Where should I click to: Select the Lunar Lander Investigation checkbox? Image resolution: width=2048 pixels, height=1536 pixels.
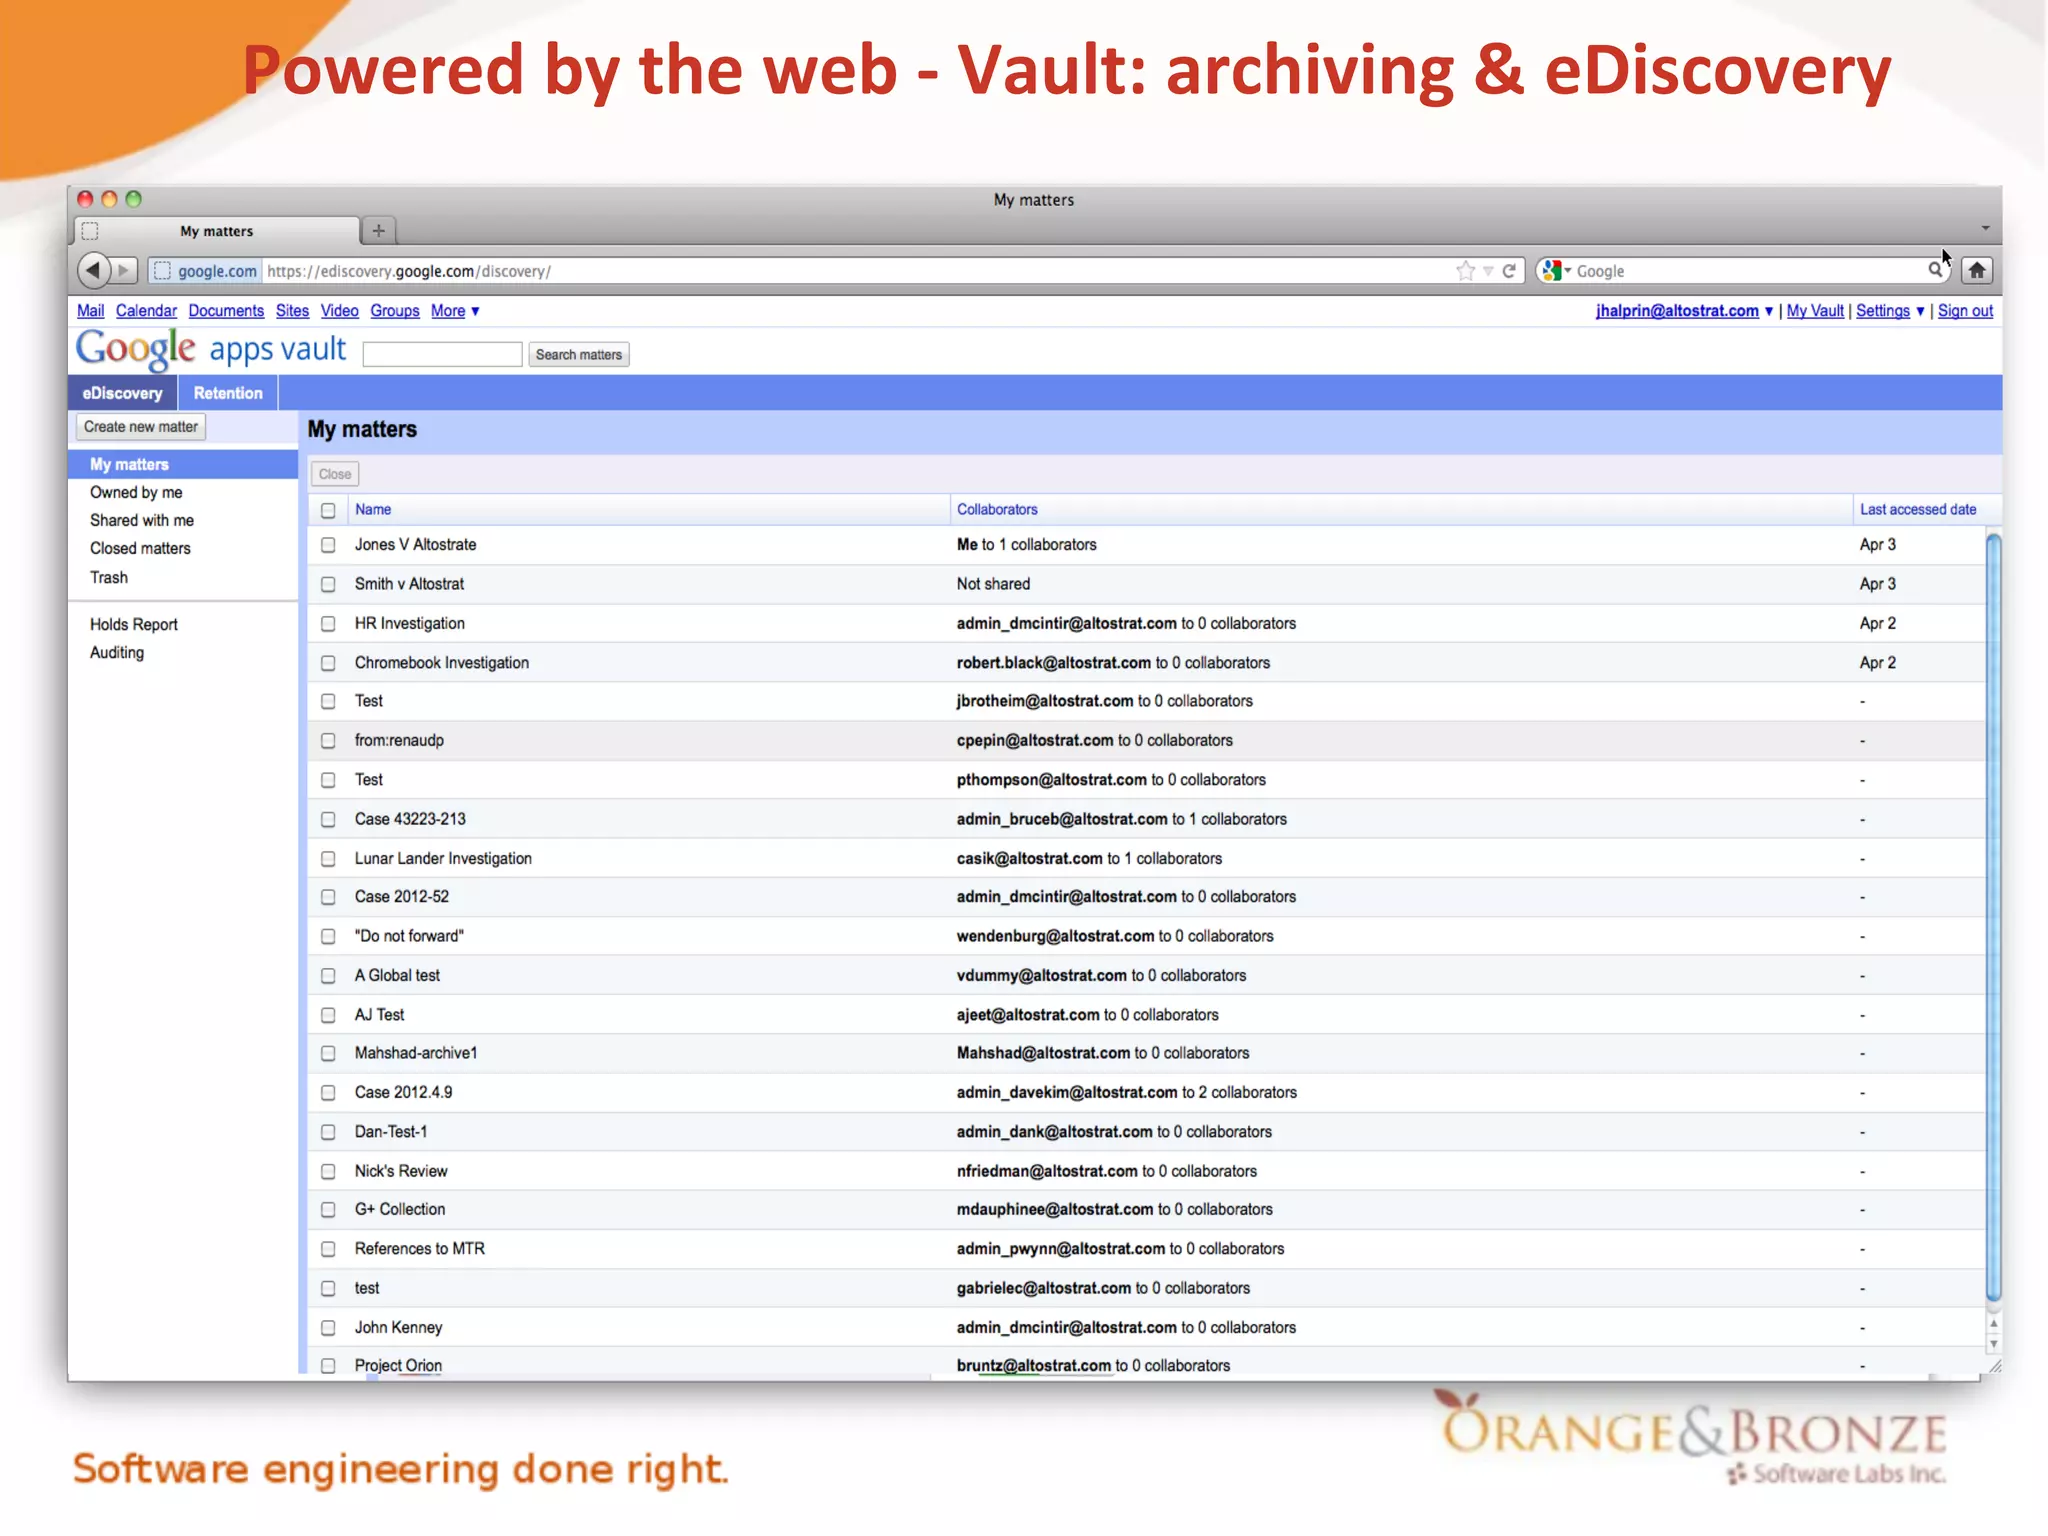pyautogui.click(x=328, y=859)
